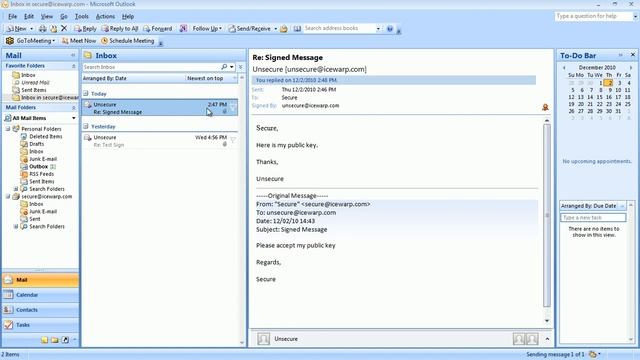Click Schedule Meeting button
This screenshot has width=640, height=360.
128,40
